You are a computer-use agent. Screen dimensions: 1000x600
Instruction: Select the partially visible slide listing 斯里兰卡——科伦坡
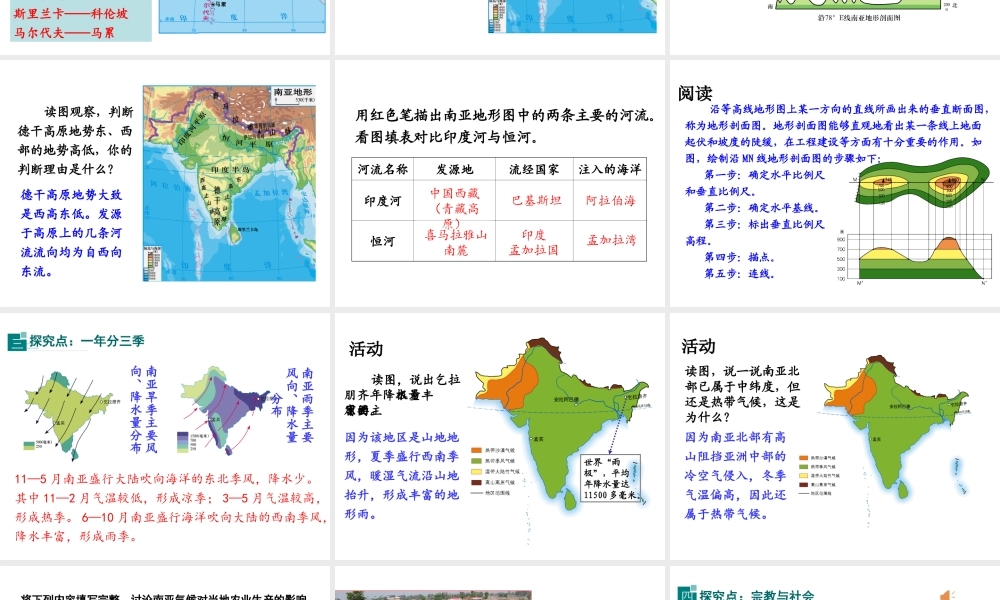(165, 27)
